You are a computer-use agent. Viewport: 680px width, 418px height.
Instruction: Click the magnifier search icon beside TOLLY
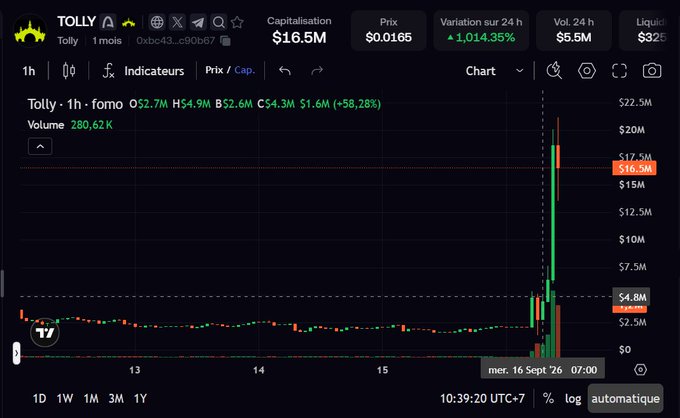(x=219, y=22)
